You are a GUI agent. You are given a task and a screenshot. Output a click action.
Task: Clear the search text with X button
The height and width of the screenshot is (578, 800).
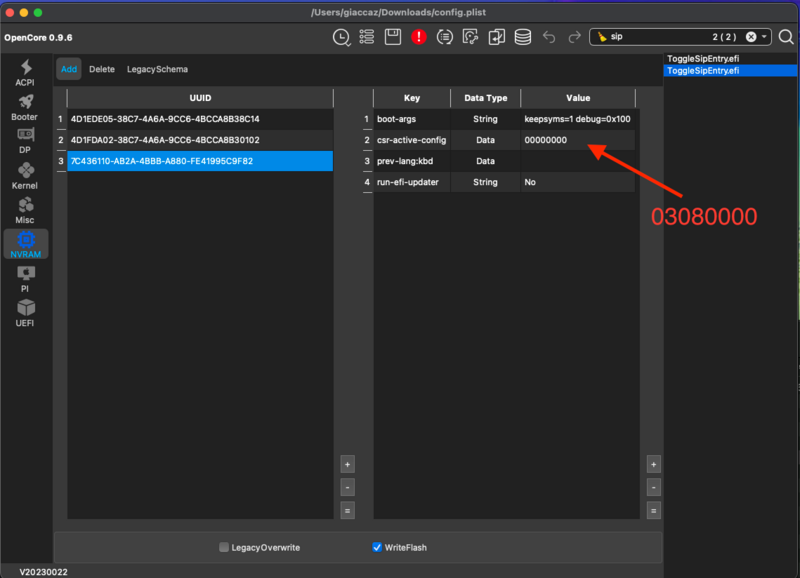(x=750, y=37)
